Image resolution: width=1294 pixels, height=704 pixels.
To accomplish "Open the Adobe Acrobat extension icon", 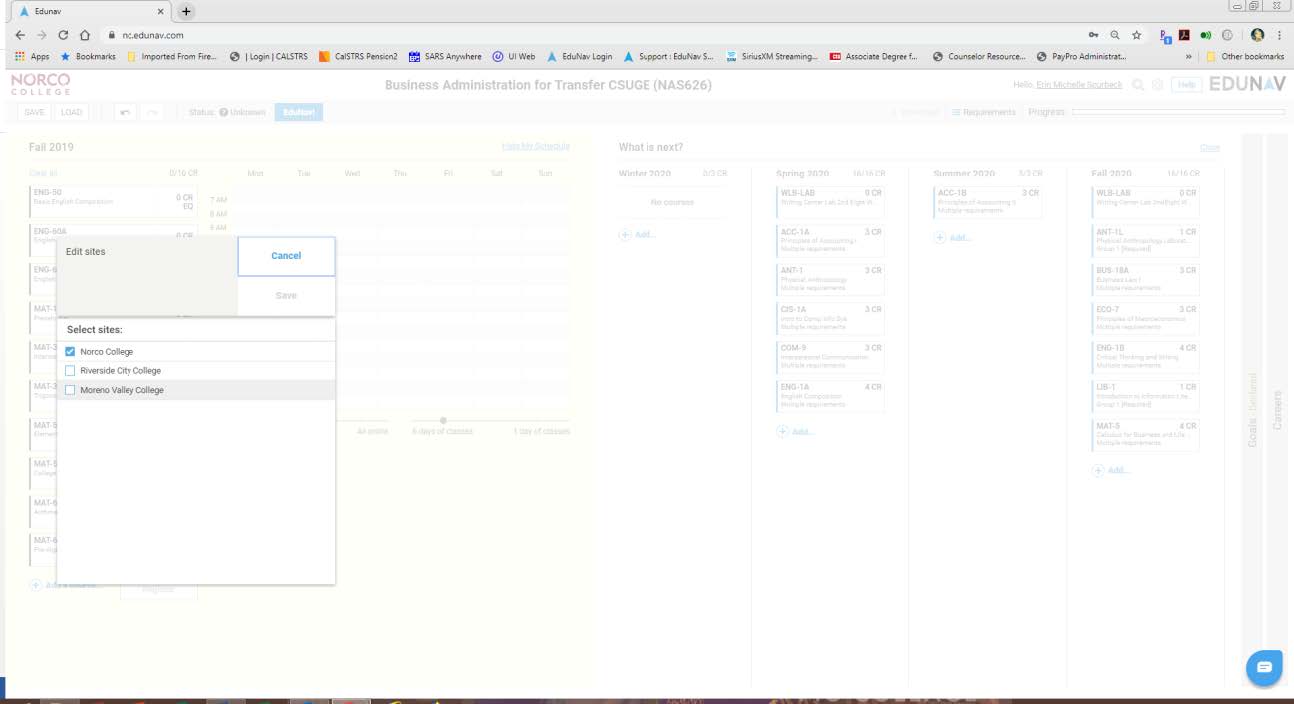I will [1185, 35].
